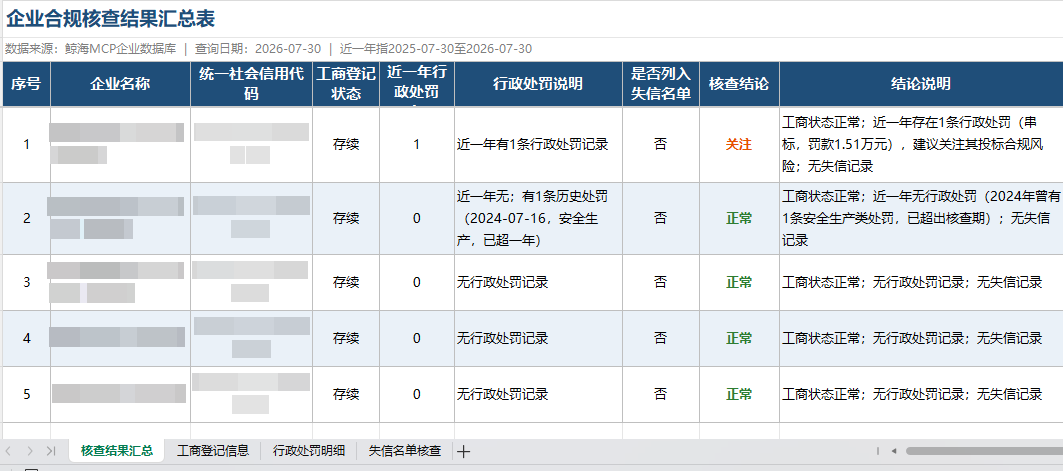Image resolution: width=1063 pixels, height=471 pixels.
Task: Click the horizontal scrollbar's left arrow
Action: [x=894, y=451]
